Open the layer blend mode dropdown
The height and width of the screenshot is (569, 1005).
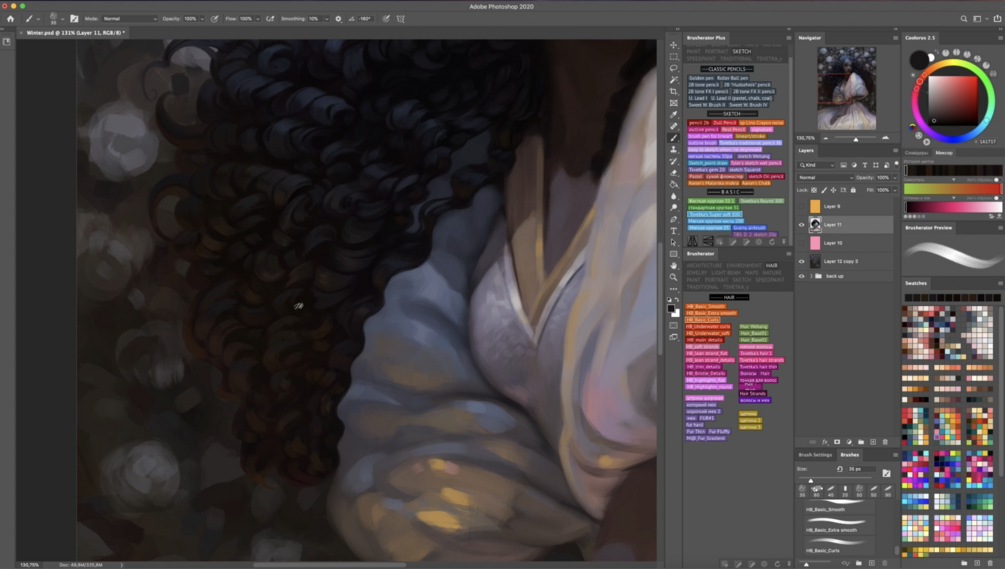click(826, 177)
